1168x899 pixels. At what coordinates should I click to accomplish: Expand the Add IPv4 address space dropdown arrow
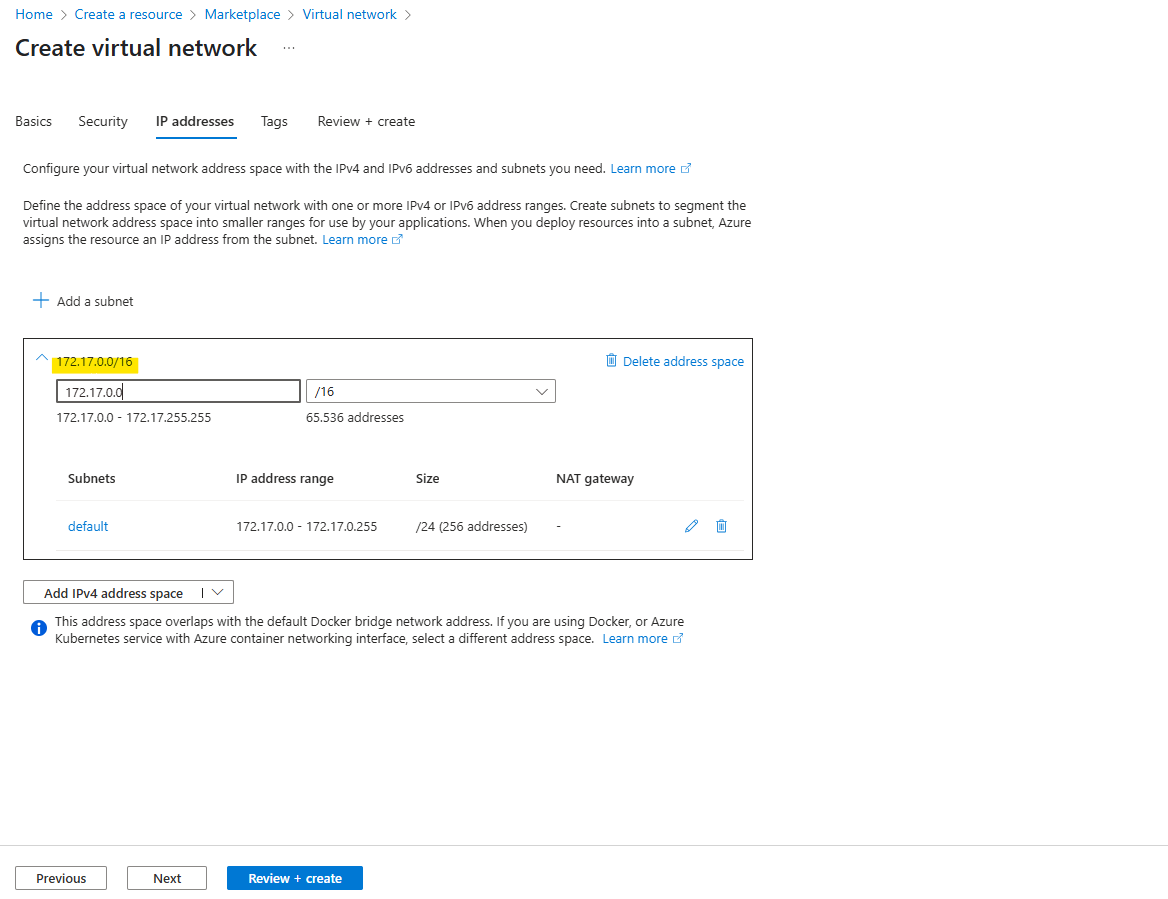[218, 592]
